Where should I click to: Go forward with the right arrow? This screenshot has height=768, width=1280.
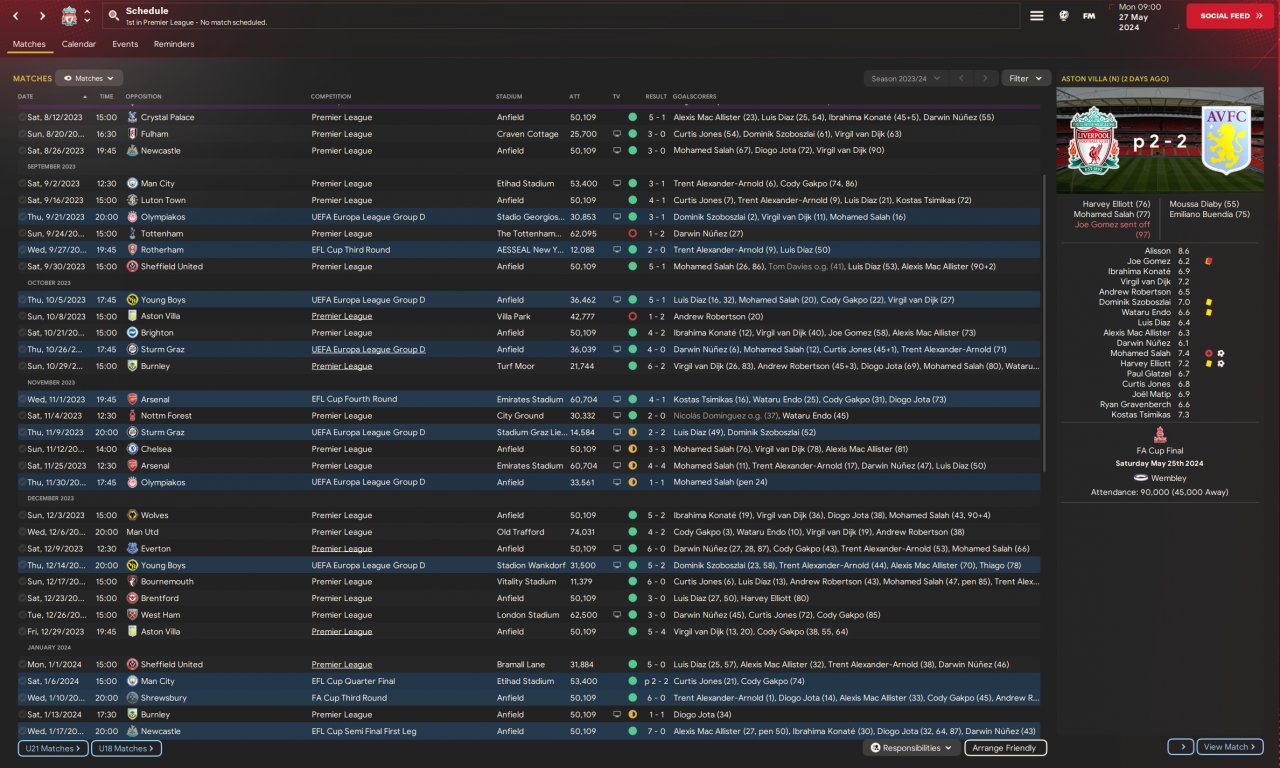click(x=42, y=16)
